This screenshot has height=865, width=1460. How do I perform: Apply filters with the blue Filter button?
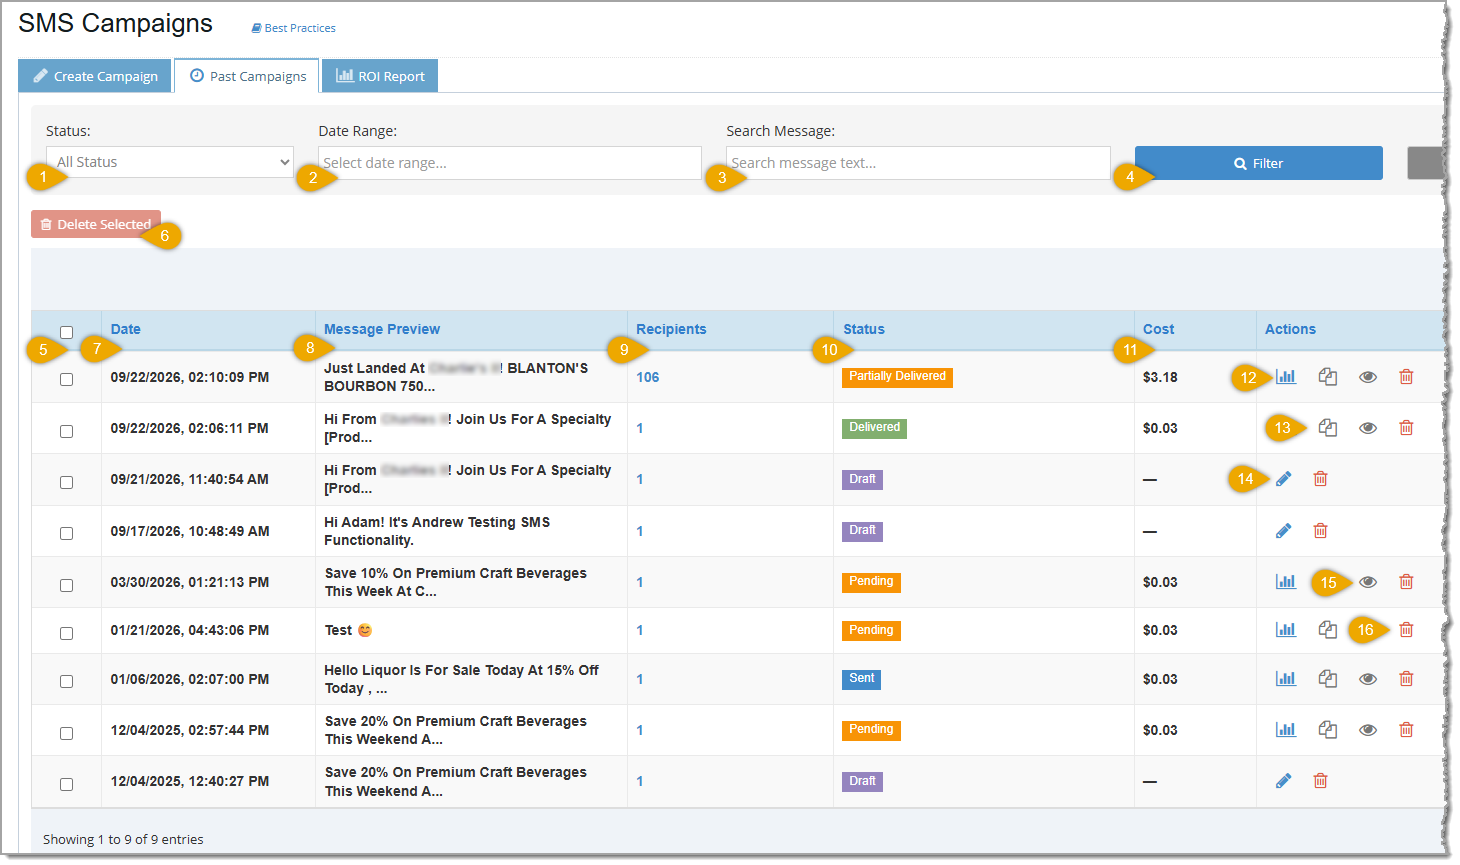click(1259, 163)
